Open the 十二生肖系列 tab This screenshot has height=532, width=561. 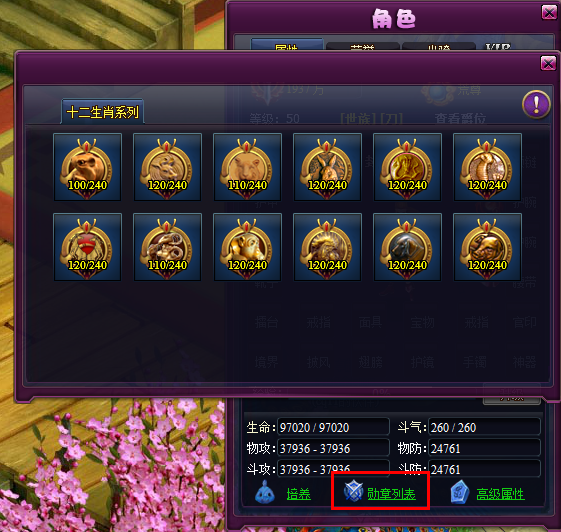[103, 112]
